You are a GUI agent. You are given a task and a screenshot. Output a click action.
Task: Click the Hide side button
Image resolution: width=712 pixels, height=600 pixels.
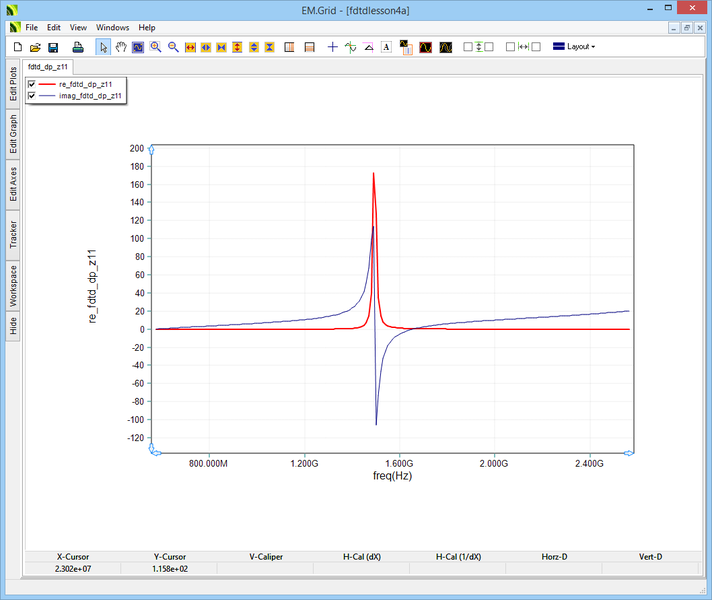click(x=13, y=326)
